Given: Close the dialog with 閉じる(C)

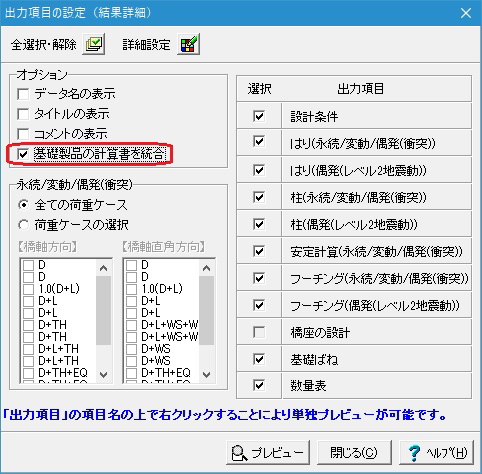Looking at the screenshot, I should (354, 452).
